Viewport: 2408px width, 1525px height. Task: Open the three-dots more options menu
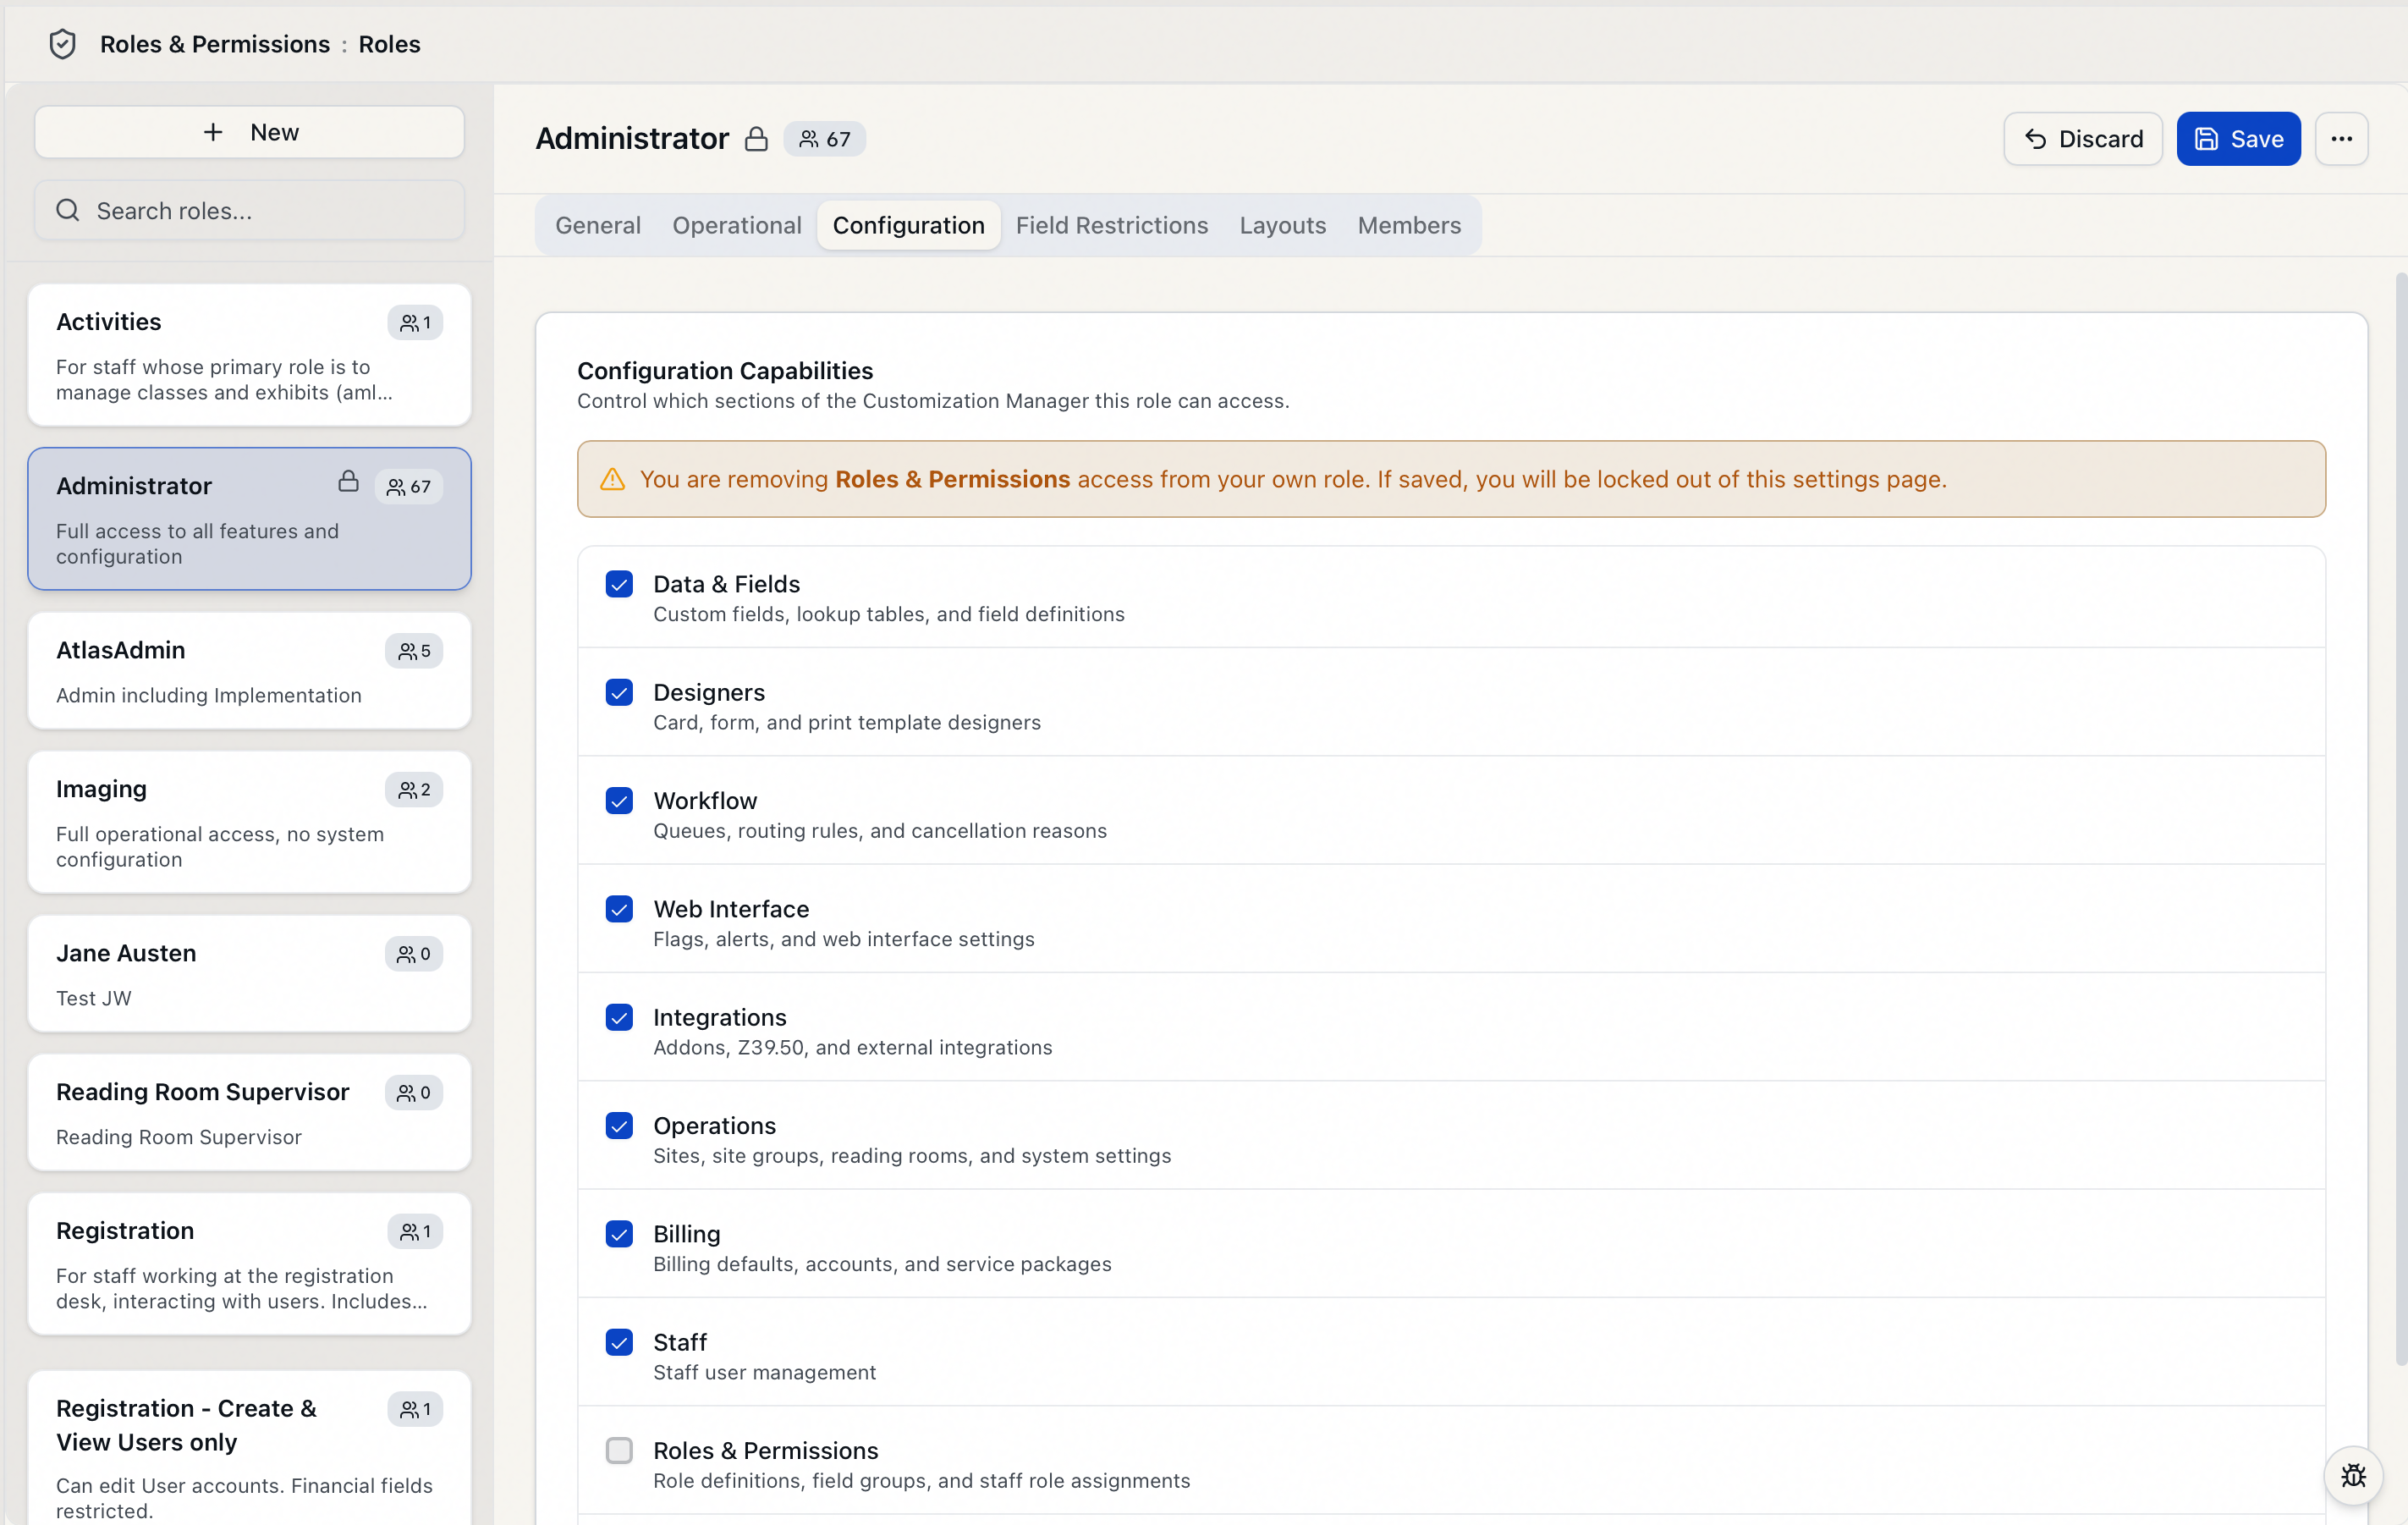click(2341, 139)
